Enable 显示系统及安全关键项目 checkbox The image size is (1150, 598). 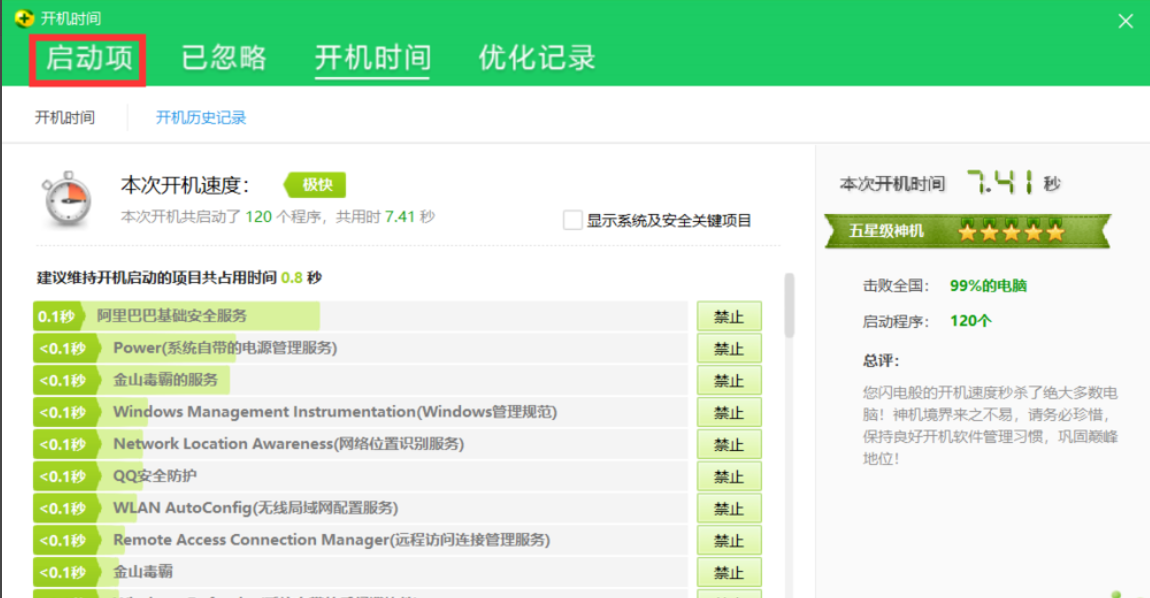[572, 220]
